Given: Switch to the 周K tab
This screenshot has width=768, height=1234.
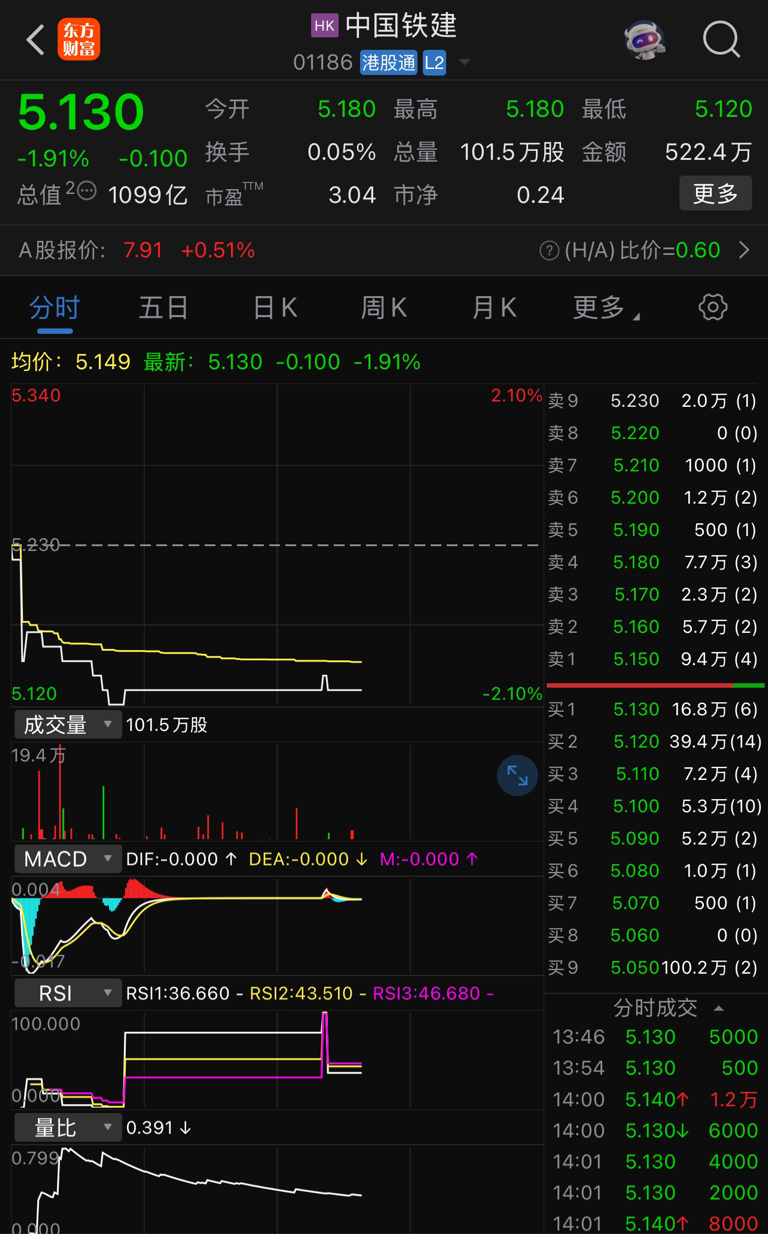Looking at the screenshot, I should pyautogui.click(x=384, y=308).
